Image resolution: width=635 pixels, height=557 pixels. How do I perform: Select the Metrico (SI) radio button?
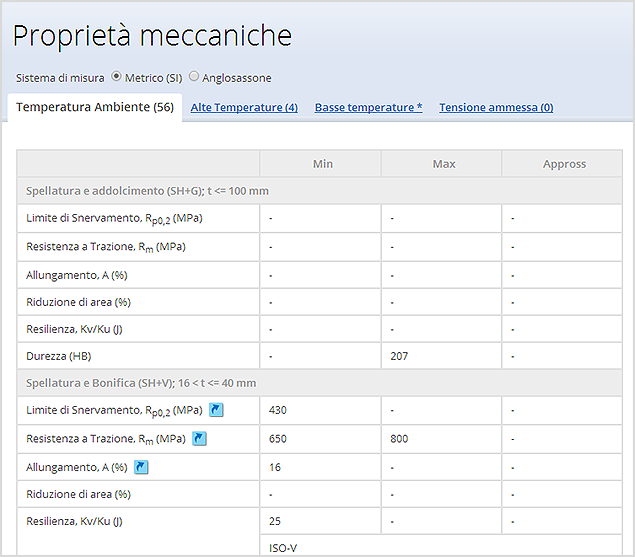[x=116, y=76]
